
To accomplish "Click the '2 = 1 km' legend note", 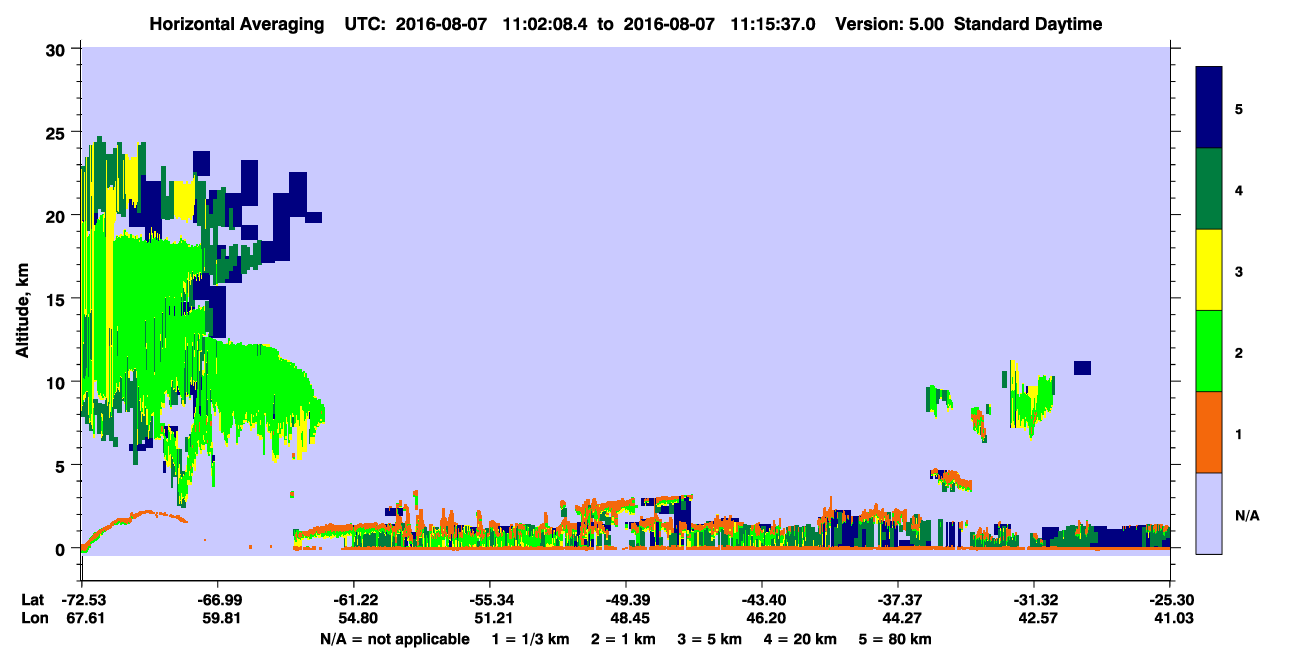I will point(623,639).
